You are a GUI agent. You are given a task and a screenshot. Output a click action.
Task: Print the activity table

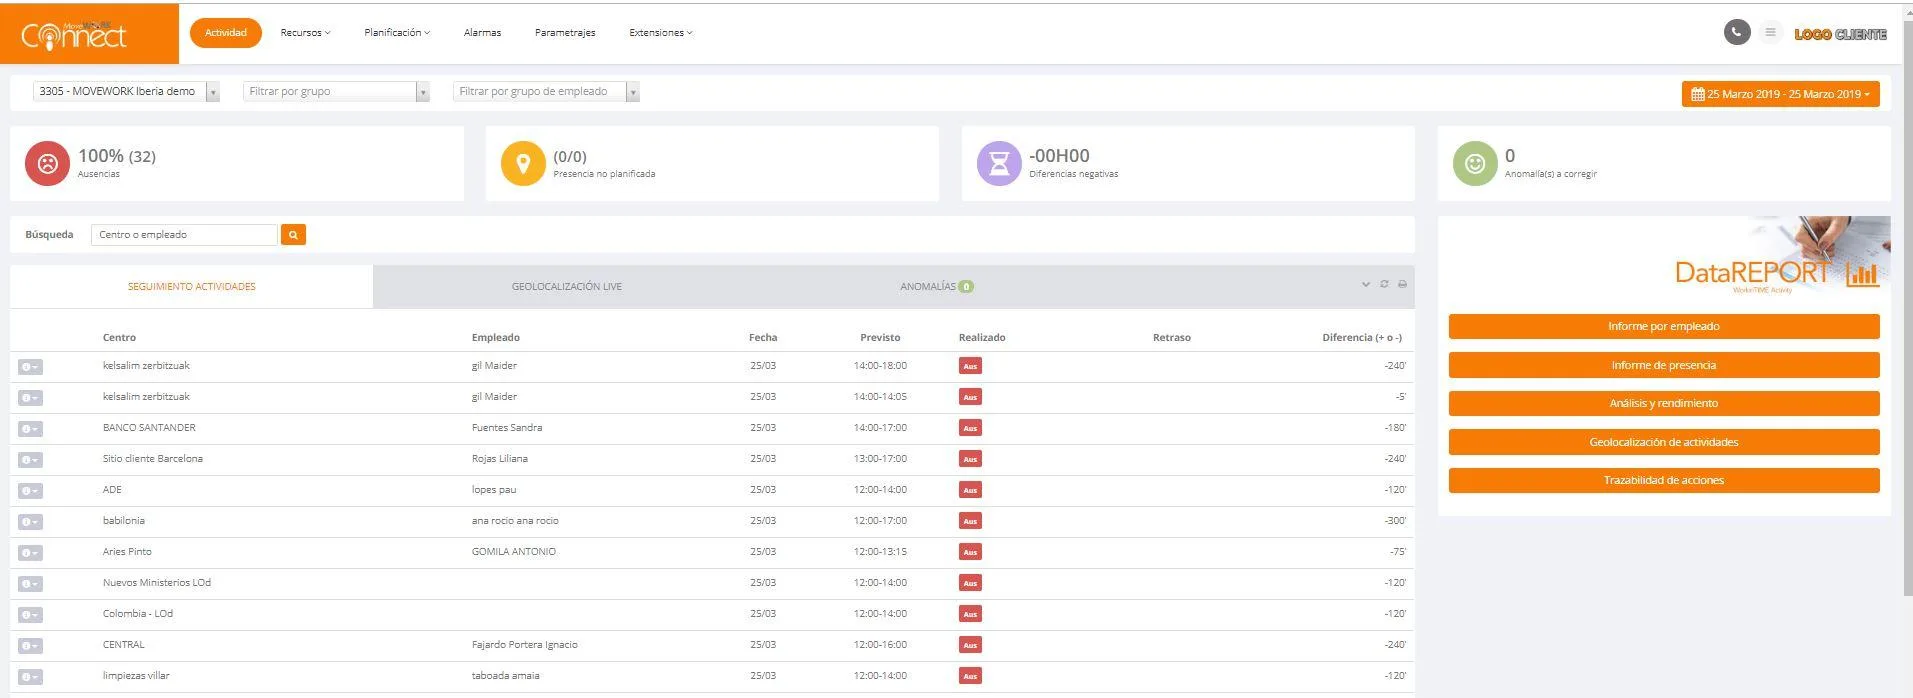1402,284
